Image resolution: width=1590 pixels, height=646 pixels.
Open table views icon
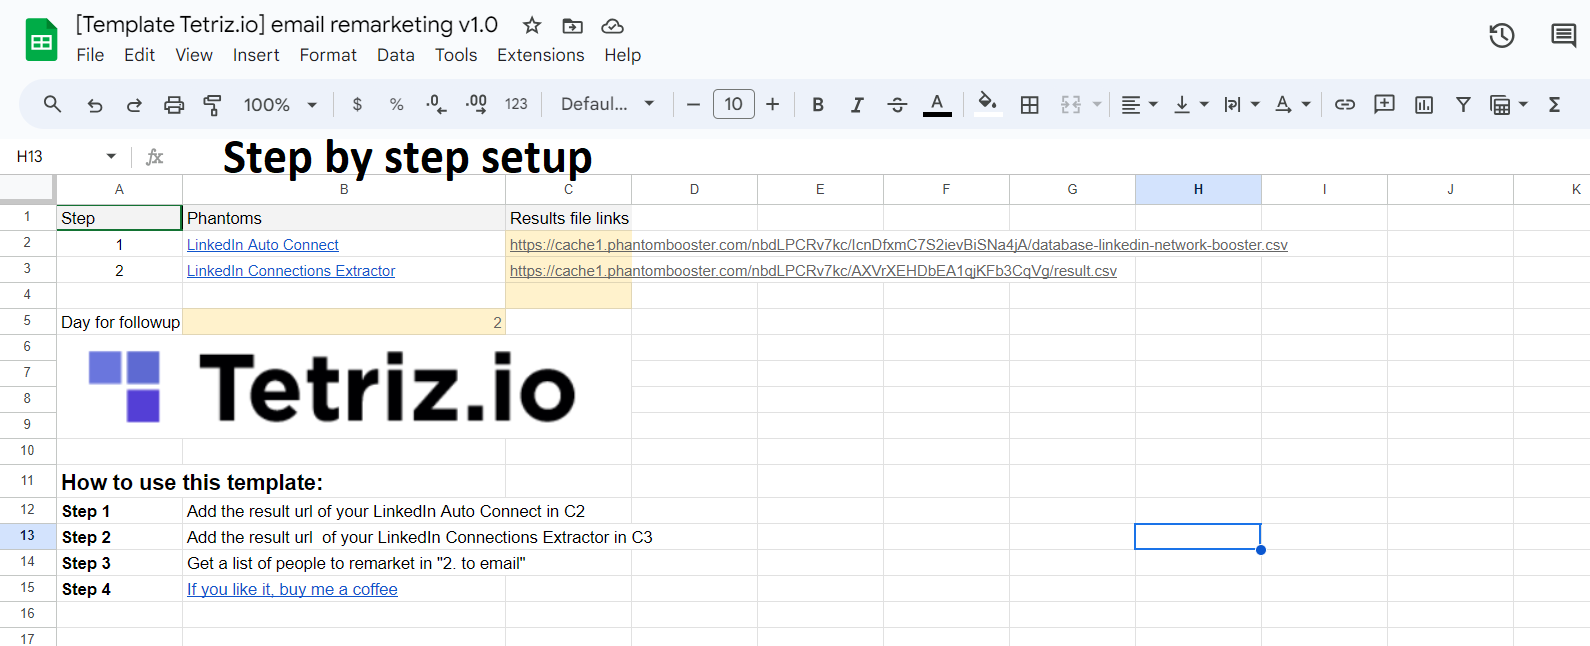1500,104
